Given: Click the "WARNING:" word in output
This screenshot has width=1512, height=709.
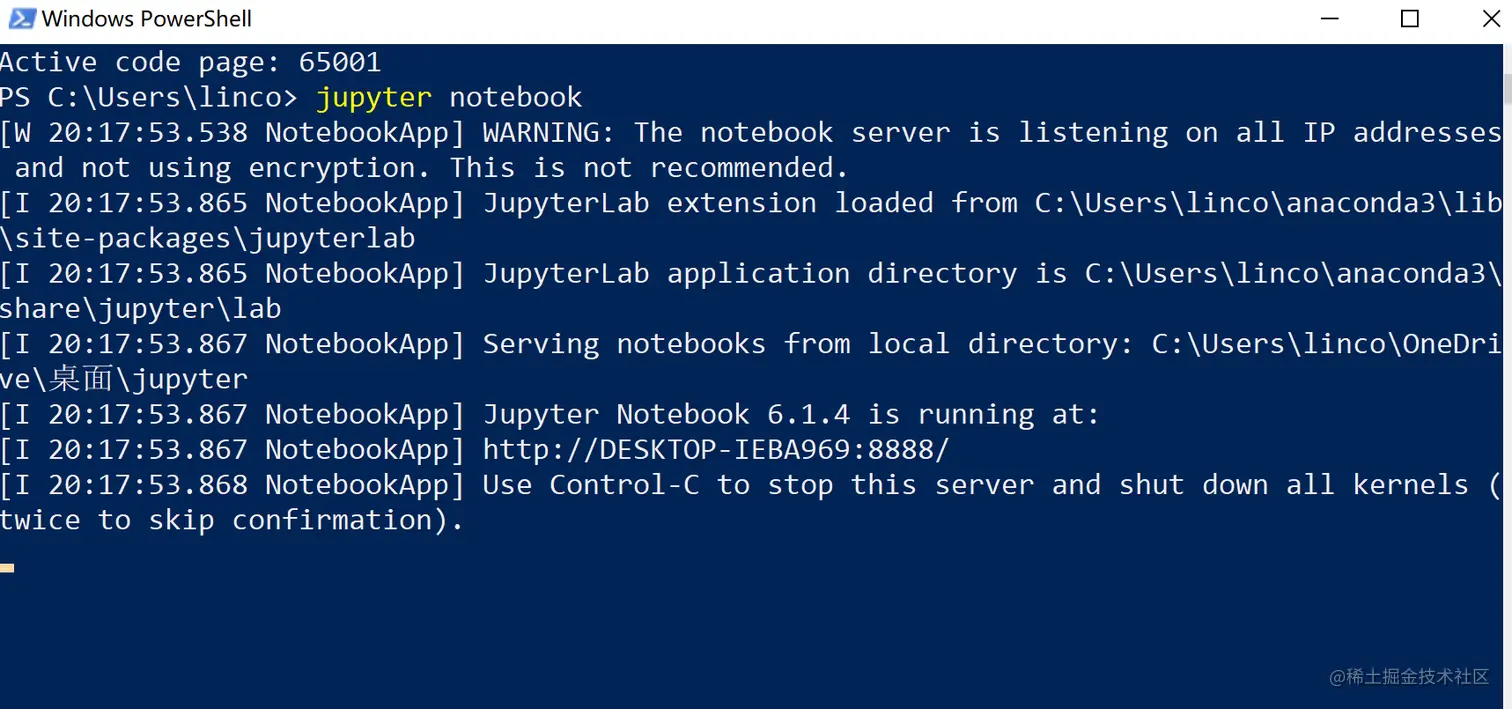Looking at the screenshot, I should click(549, 133).
